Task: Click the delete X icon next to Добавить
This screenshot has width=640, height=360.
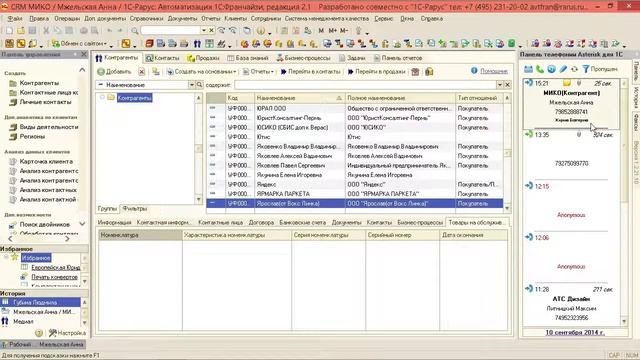Action: coord(141,71)
